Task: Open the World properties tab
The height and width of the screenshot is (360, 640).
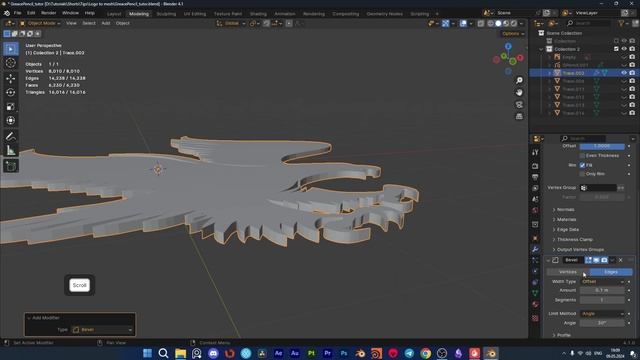Action: point(536,210)
